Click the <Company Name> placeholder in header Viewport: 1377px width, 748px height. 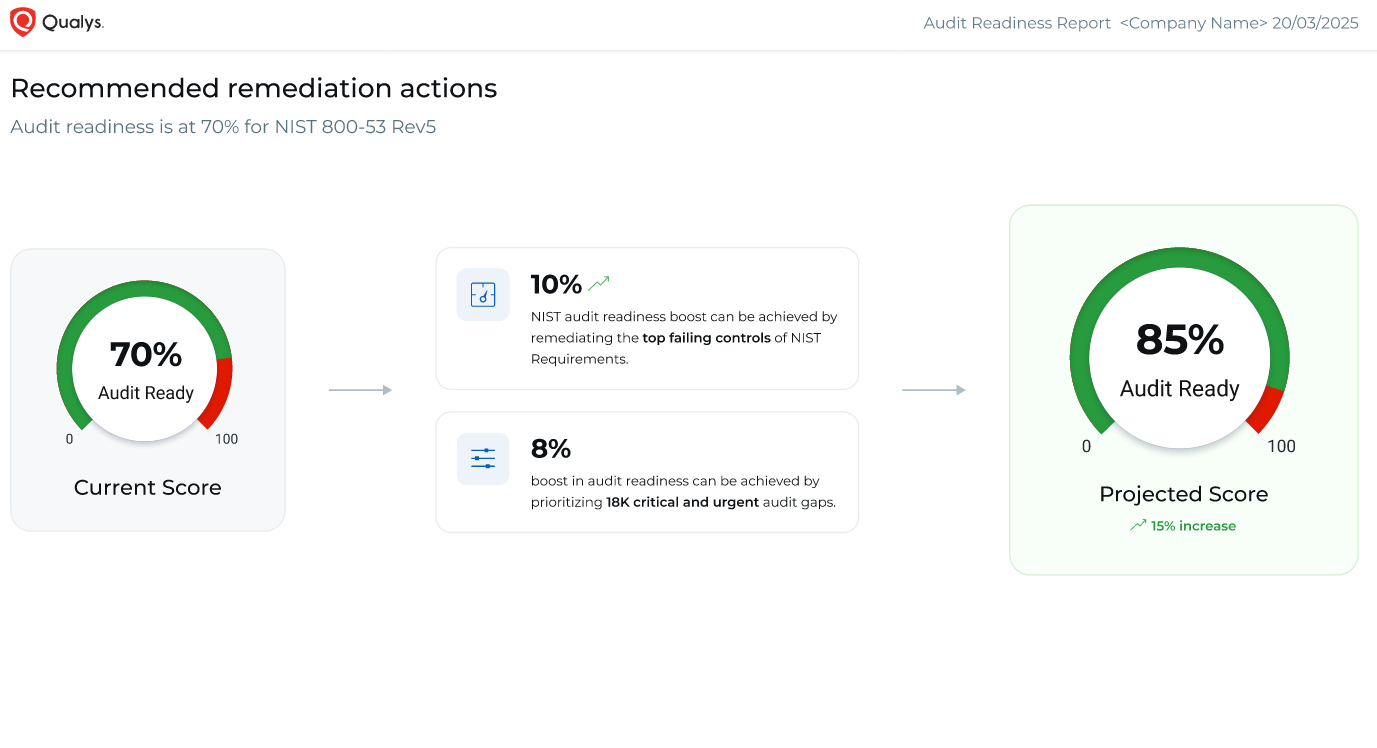[x=1194, y=23]
